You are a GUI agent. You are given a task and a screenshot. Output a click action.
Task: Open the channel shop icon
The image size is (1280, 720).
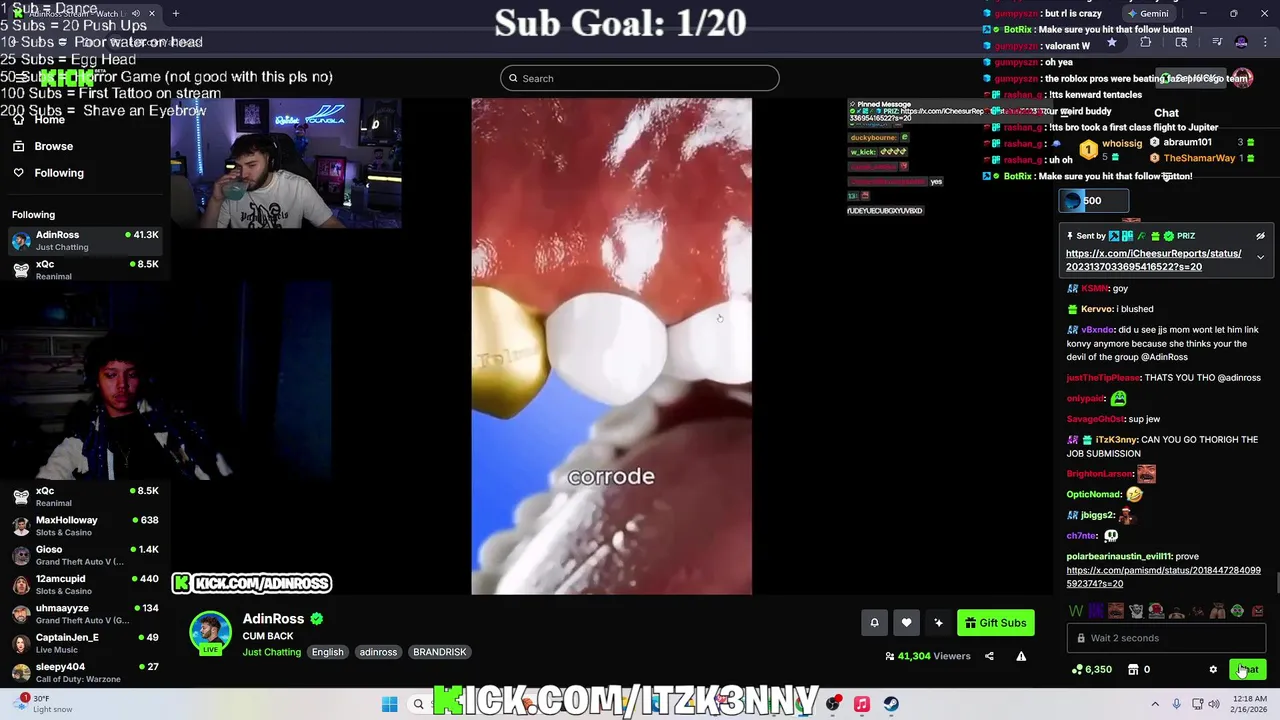pyautogui.click(x=1133, y=670)
